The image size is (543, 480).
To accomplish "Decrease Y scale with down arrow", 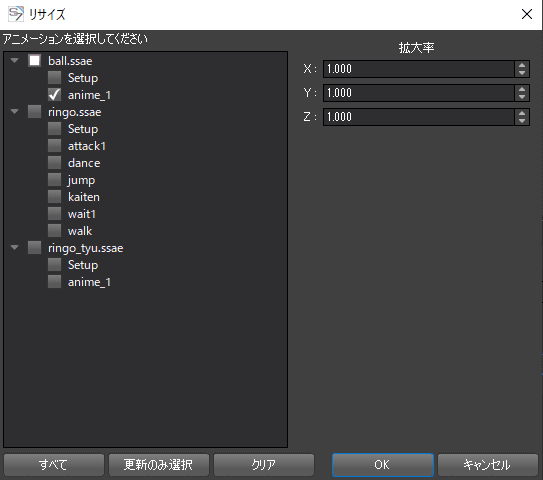I will [522, 97].
